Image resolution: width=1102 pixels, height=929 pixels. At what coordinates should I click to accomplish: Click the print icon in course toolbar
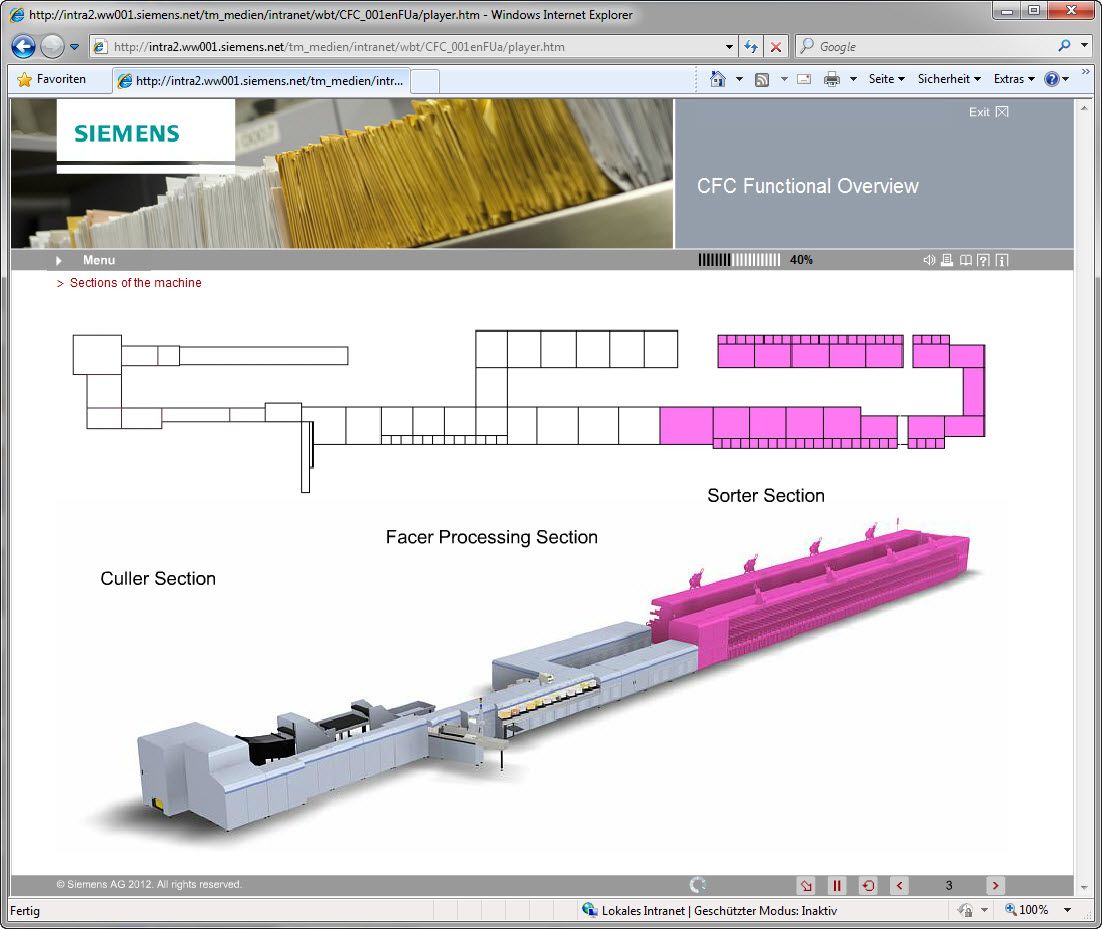click(947, 260)
